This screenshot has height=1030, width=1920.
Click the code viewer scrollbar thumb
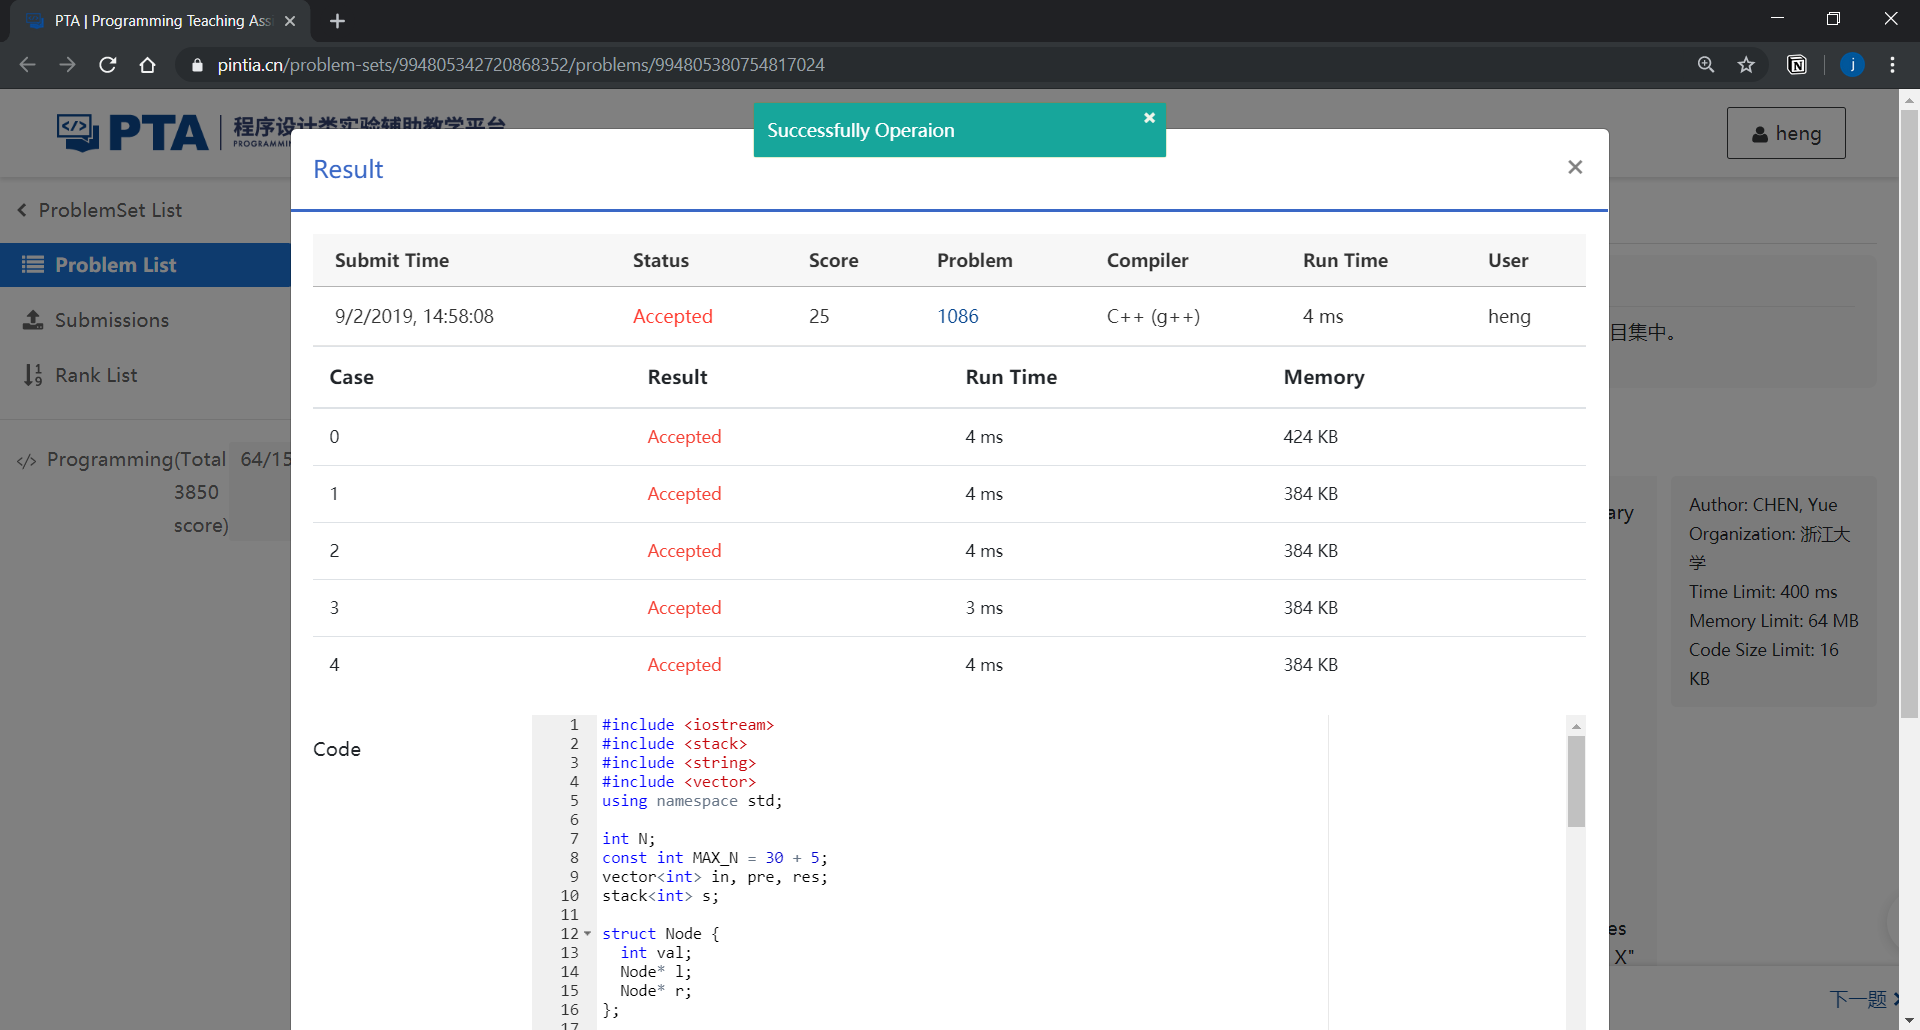click(x=1576, y=781)
